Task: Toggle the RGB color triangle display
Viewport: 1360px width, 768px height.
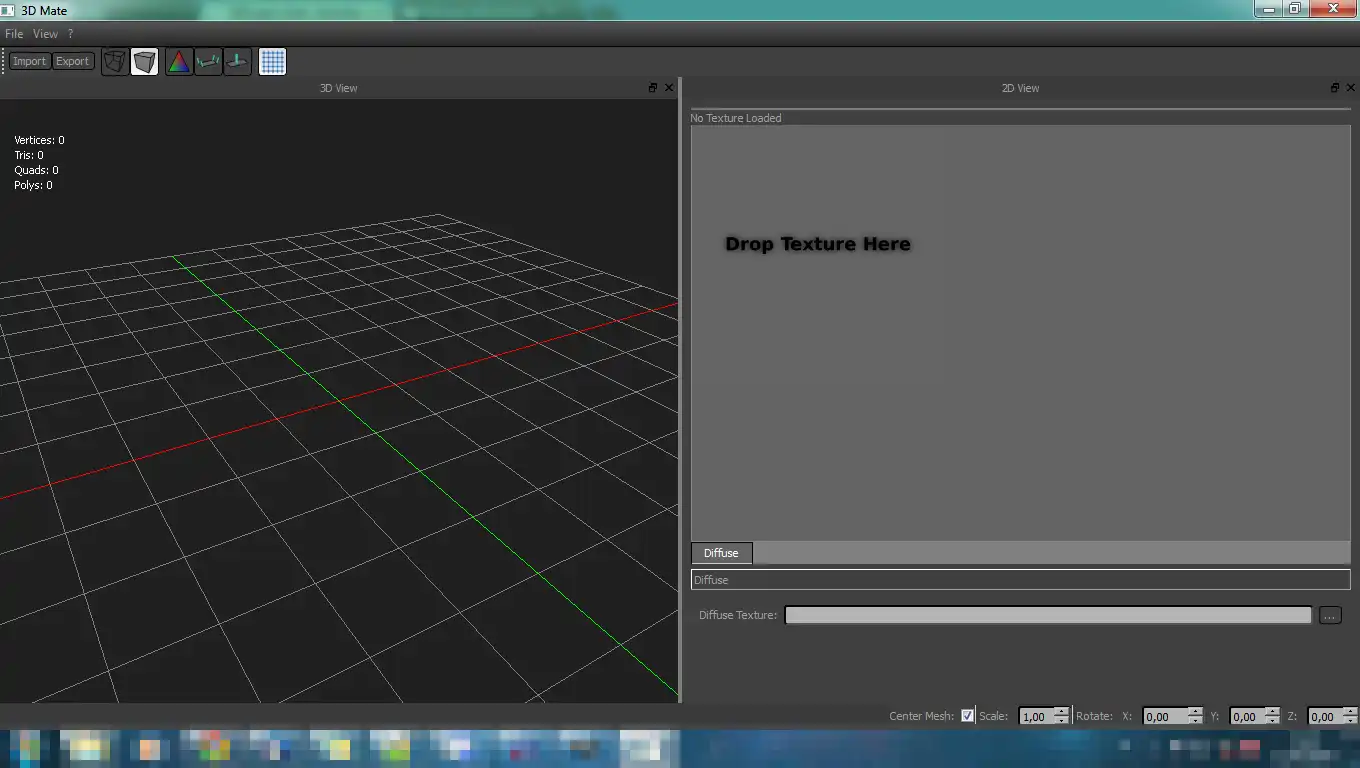Action: tap(179, 62)
